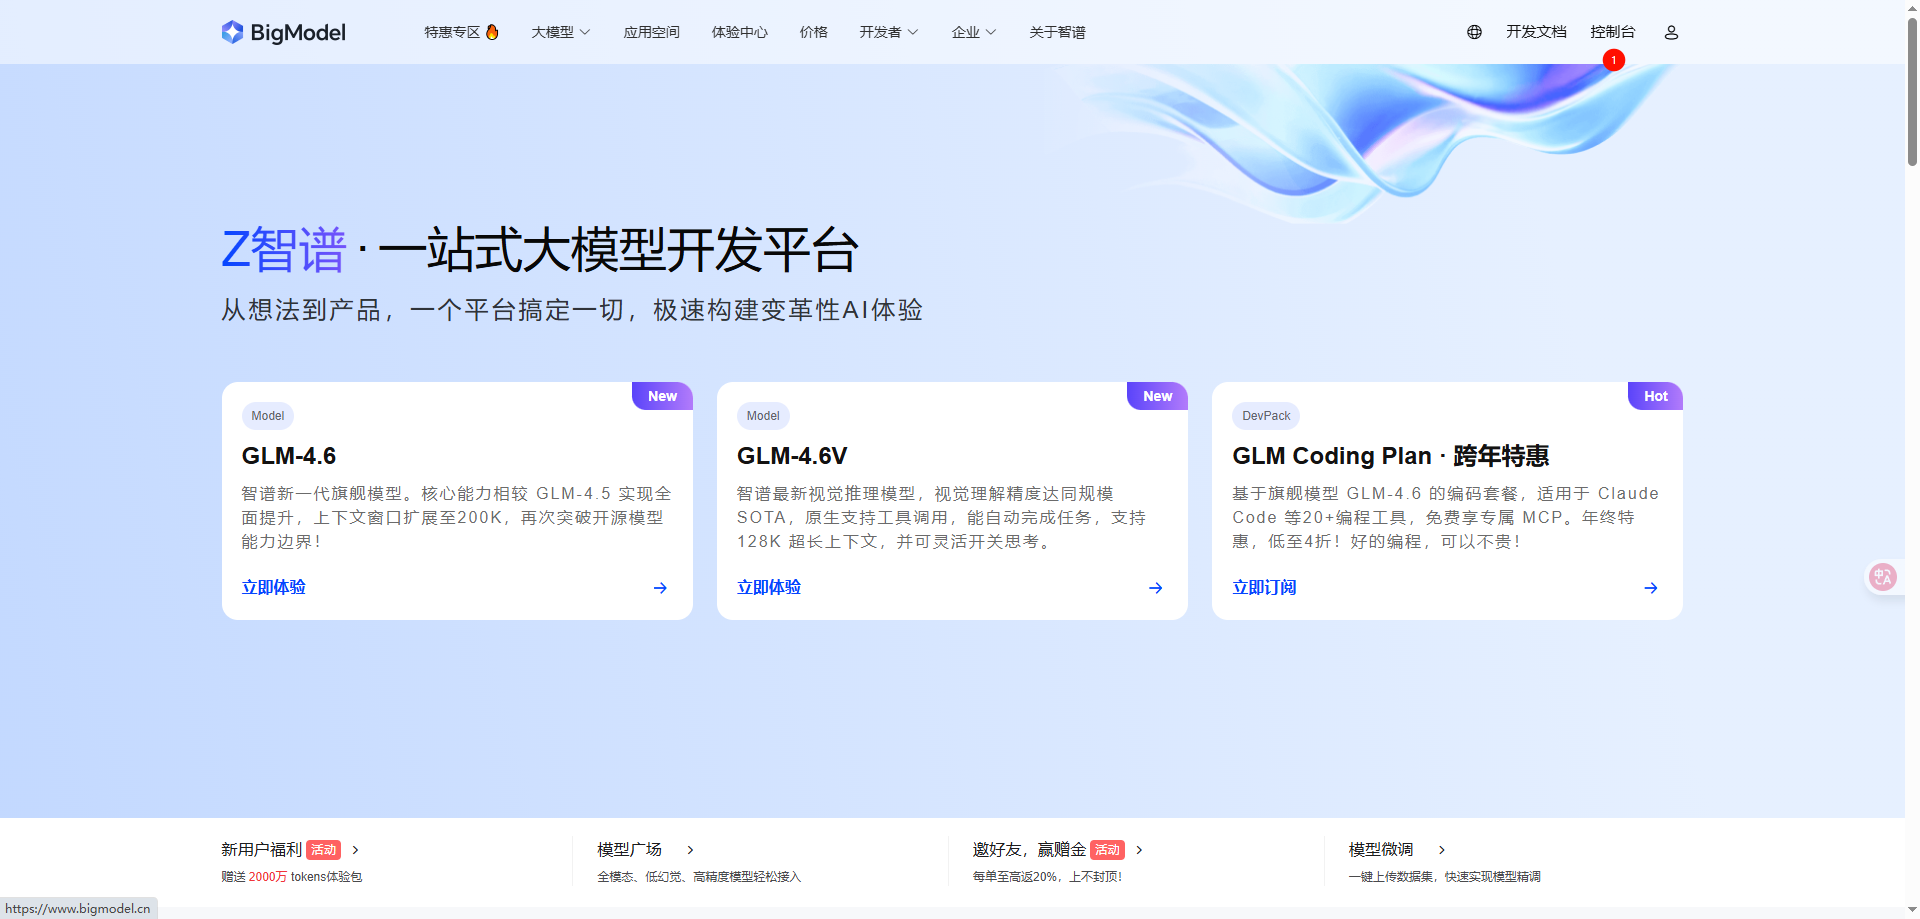Image resolution: width=1920 pixels, height=919 pixels.
Task: Click the text 全模态、低幻觉、高精度模型轻松接入
Action: point(699,877)
